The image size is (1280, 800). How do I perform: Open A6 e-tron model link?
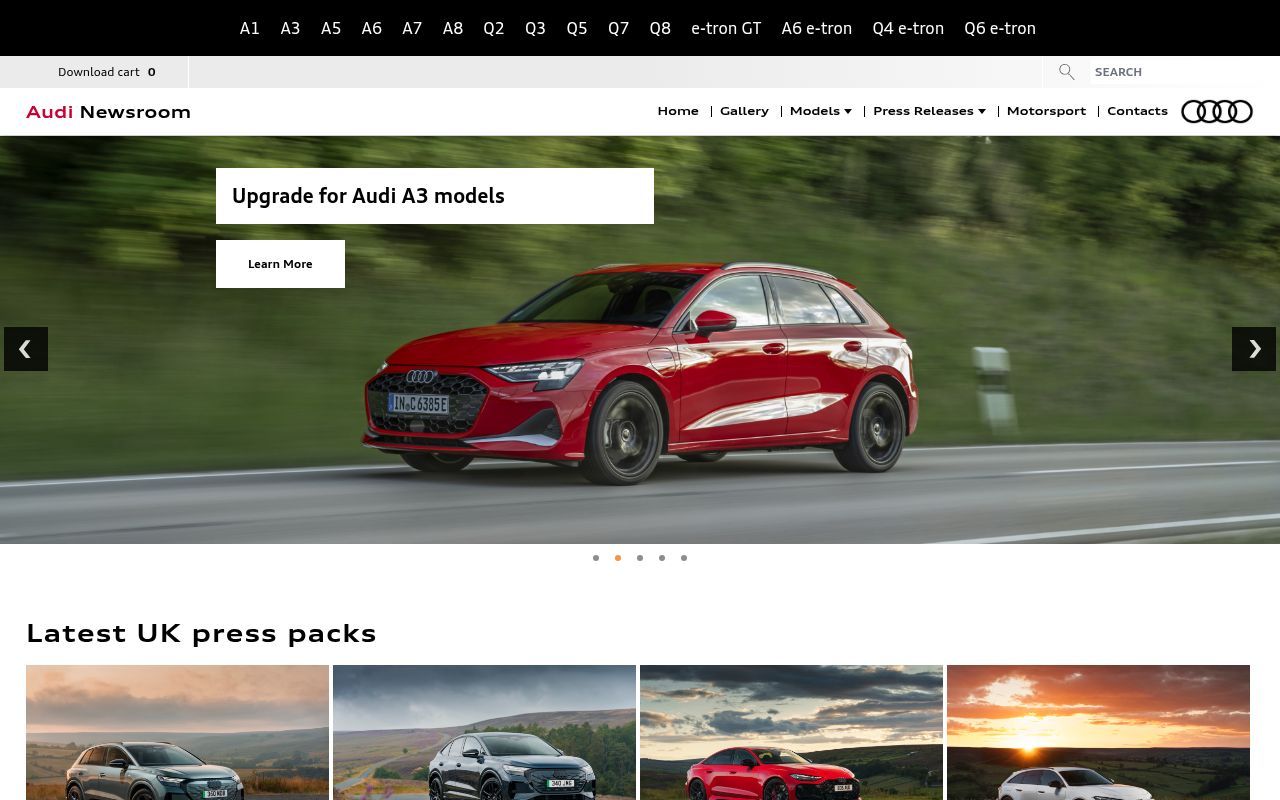click(x=817, y=28)
